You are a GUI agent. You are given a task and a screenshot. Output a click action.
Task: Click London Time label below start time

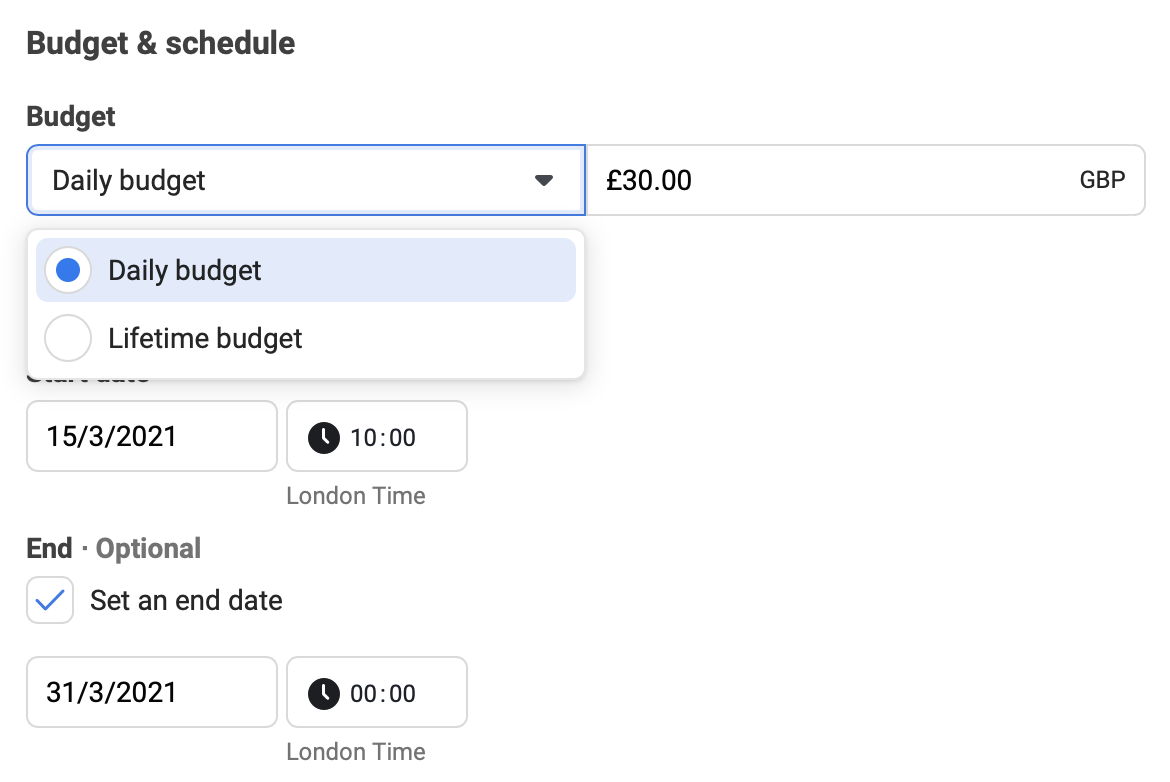[355, 496]
